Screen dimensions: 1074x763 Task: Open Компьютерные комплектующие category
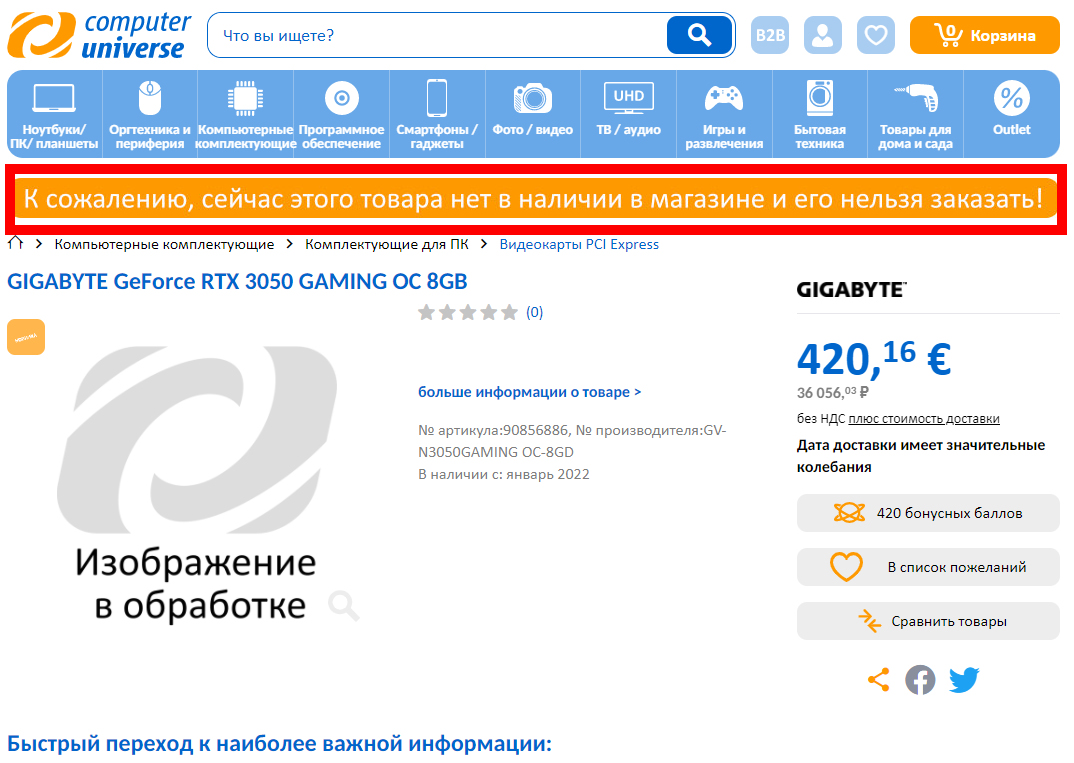coord(245,114)
